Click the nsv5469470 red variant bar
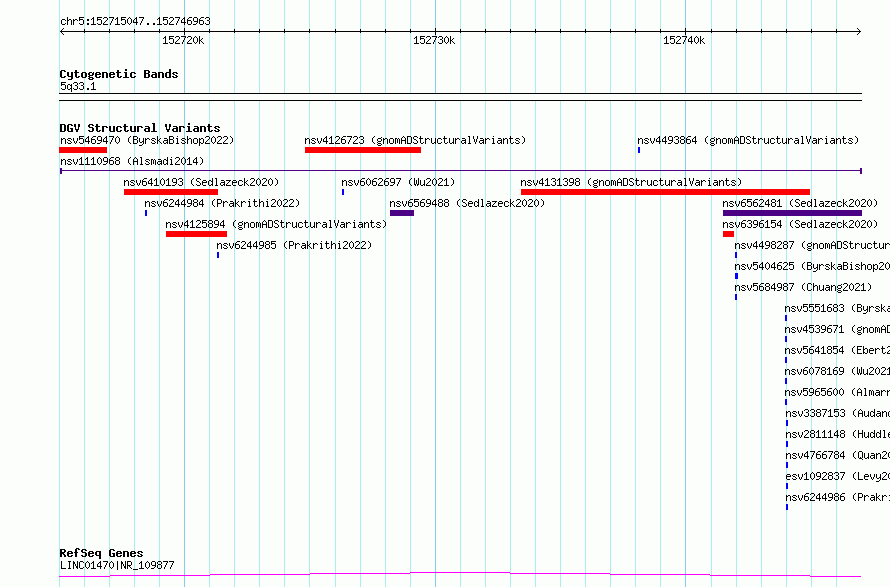 pyautogui.click(x=83, y=150)
